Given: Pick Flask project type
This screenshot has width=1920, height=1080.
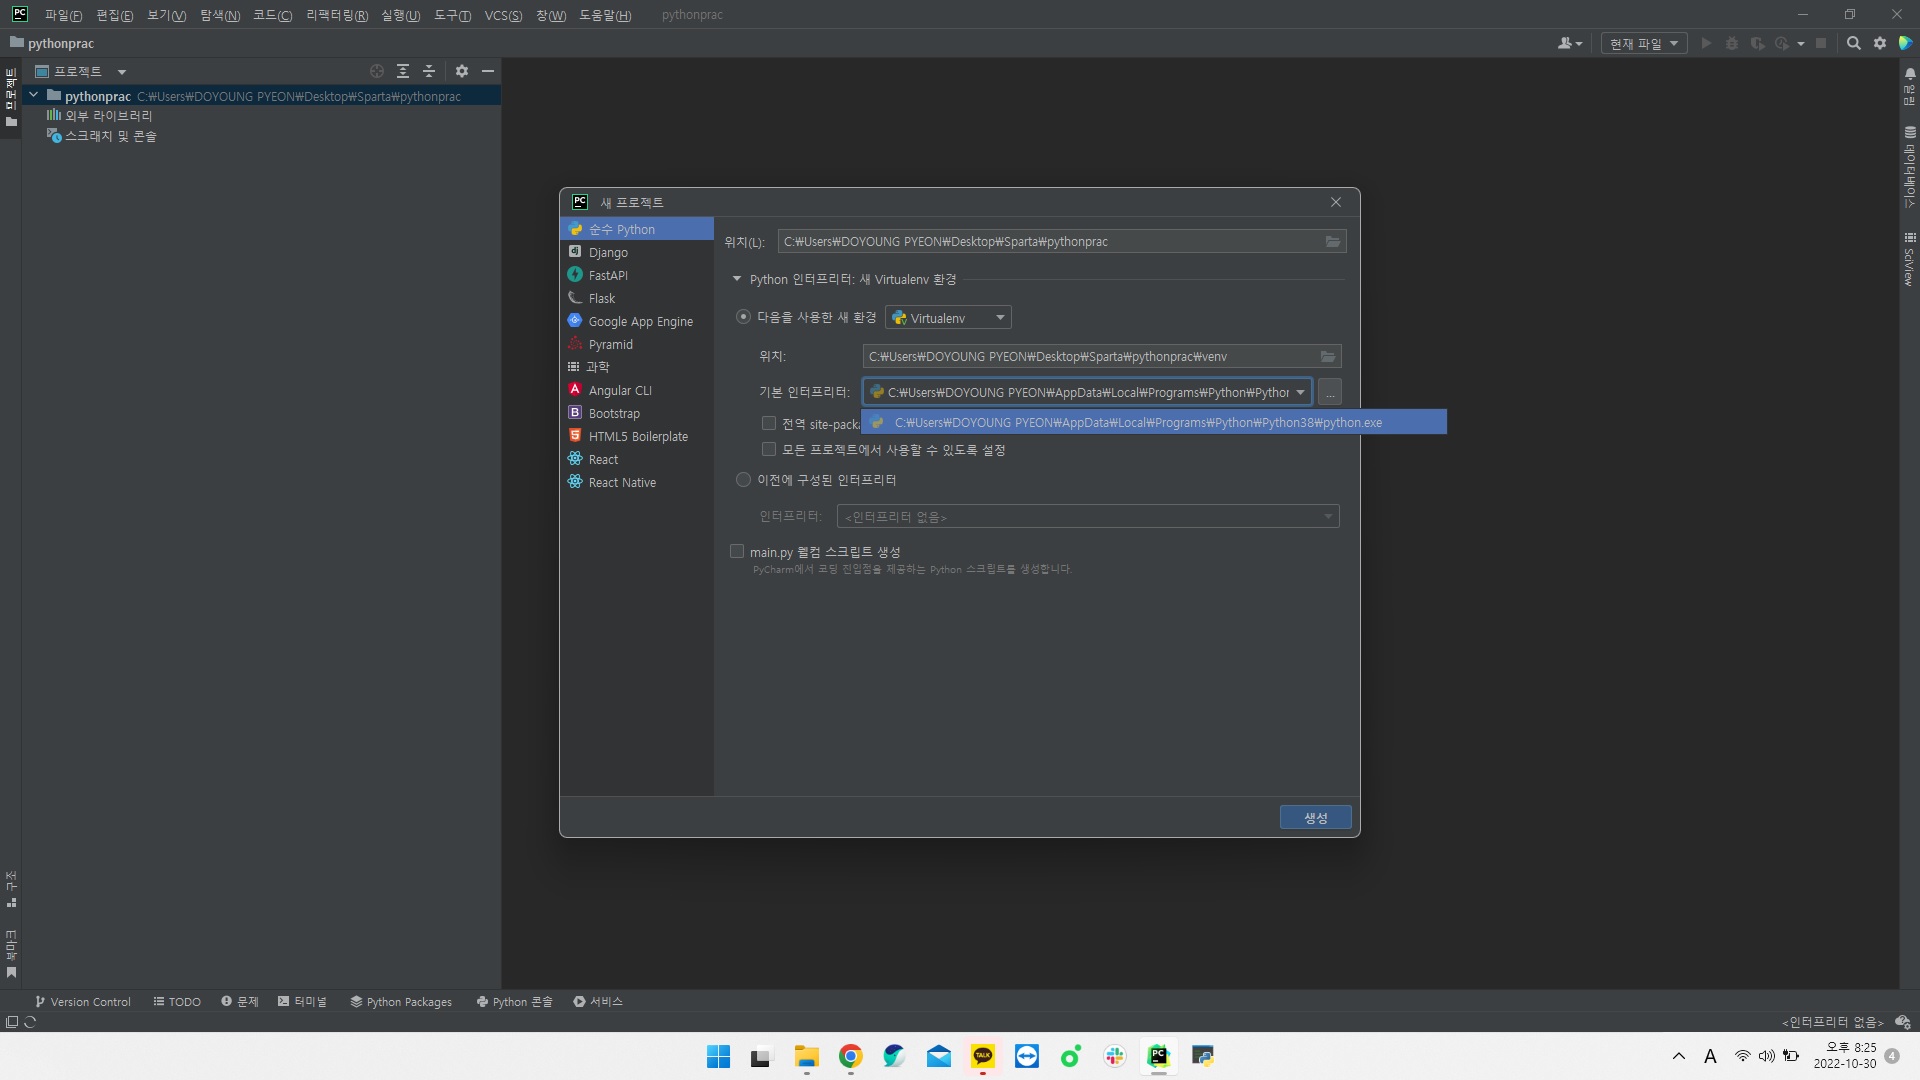Looking at the screenshot, I should point(637,298).
